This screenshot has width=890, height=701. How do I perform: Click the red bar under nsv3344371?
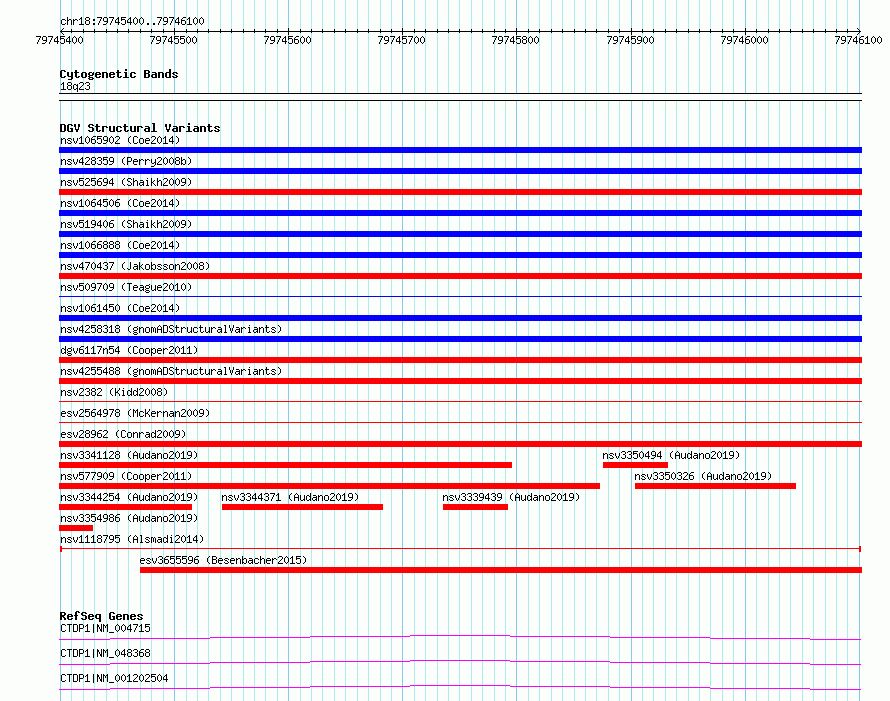(303, 507)
